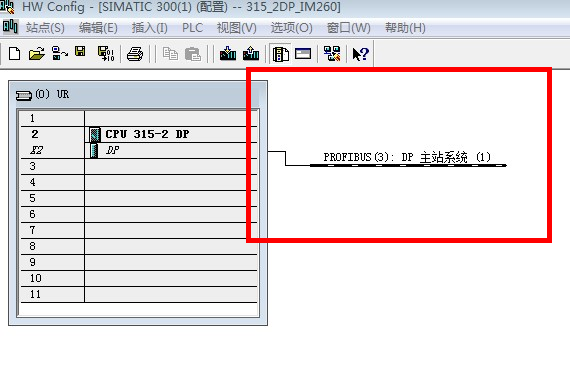Select the CPU 315-2 DP module row
570x387 pixels.
[139, 134]
